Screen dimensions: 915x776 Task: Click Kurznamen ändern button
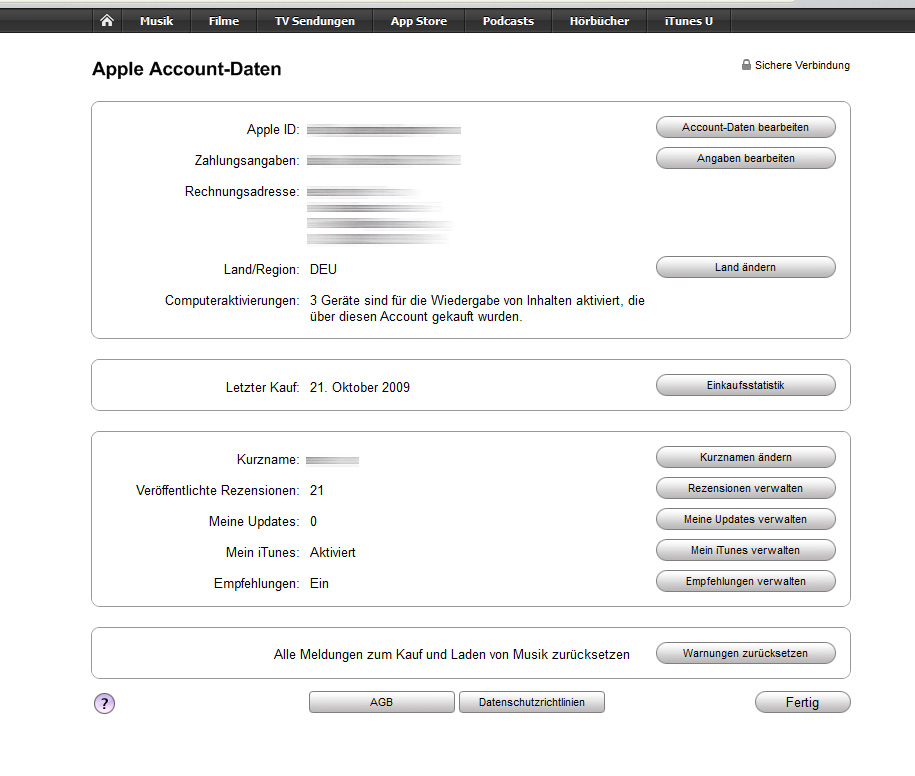(746, 457)
